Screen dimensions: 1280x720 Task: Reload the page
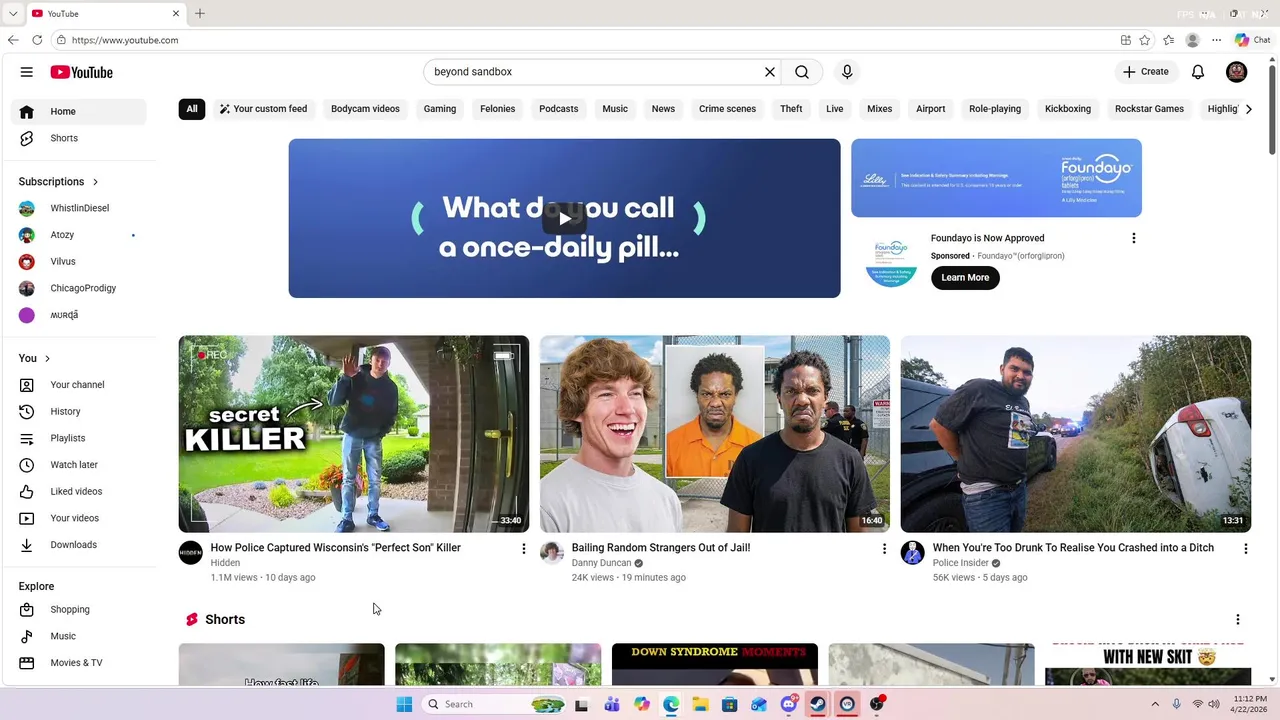tap(37, 40)
